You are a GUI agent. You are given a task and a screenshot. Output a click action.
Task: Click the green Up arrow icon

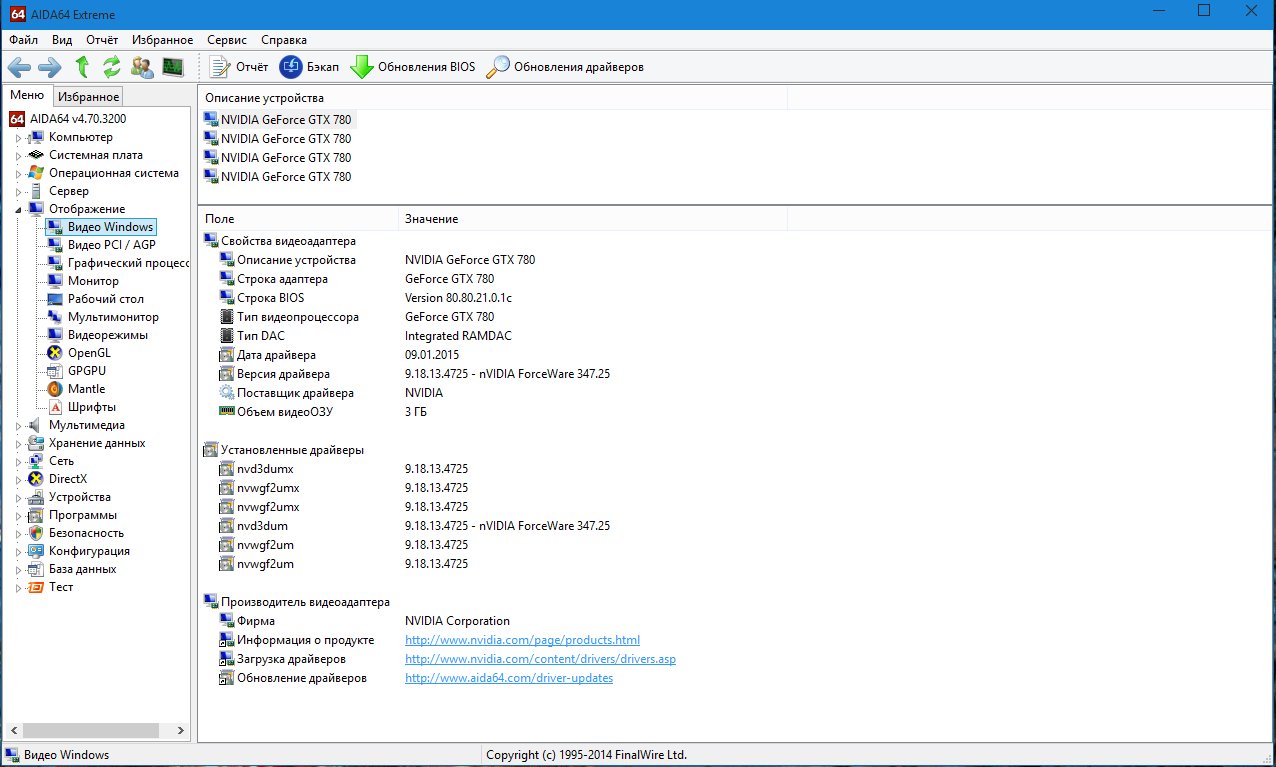(x=83, y=67)
